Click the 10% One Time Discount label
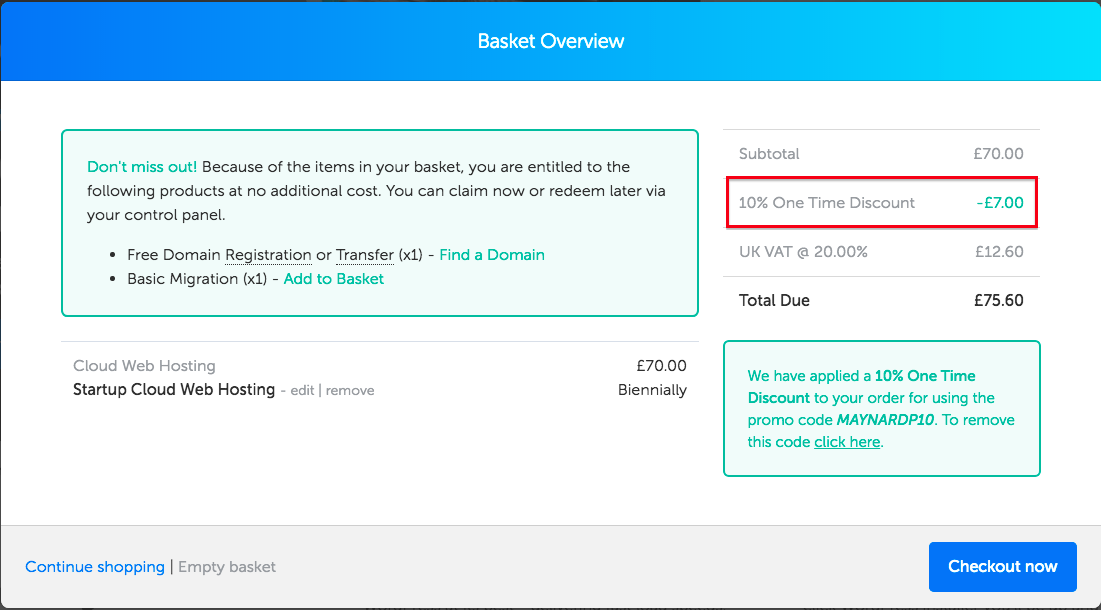 click(826, 203)
